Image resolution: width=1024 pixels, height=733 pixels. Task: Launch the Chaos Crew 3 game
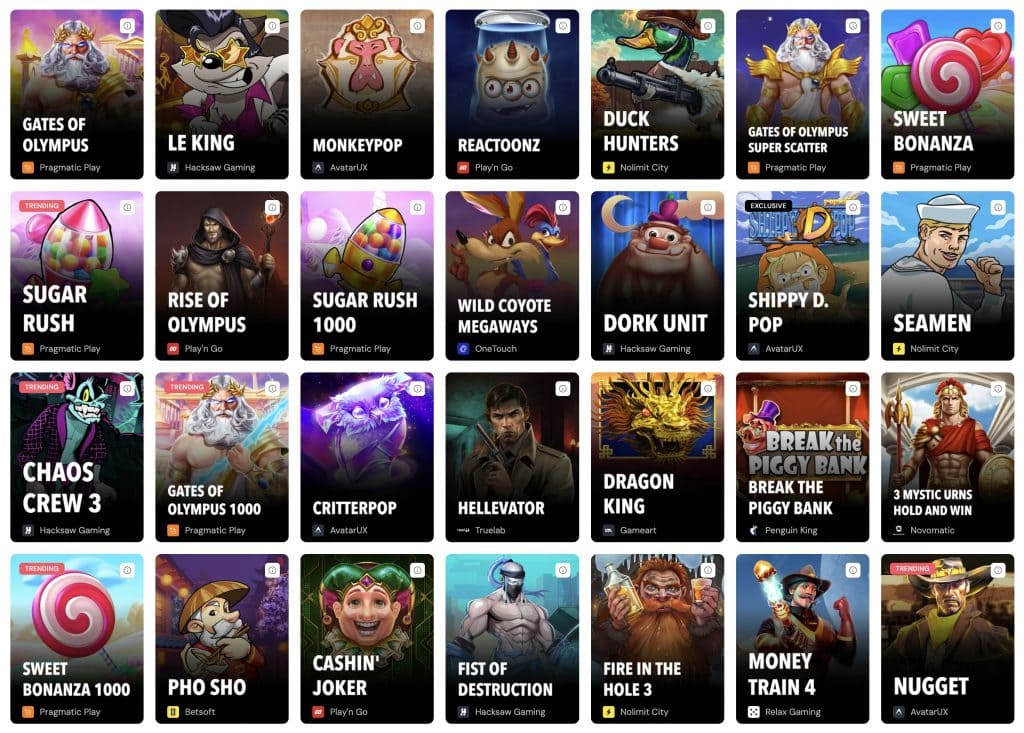(77, 457)
